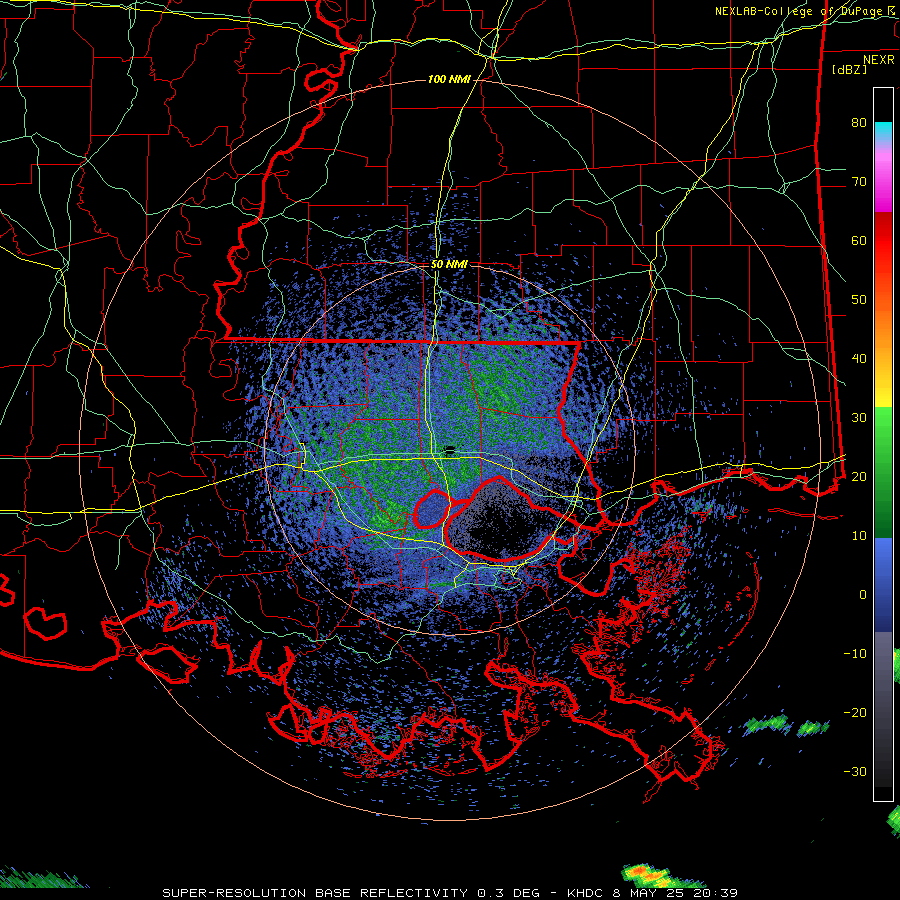Click the 20 value on the dBZ scale
The width and height of the screenshot is (900, 900).
(x=859, y=476)
